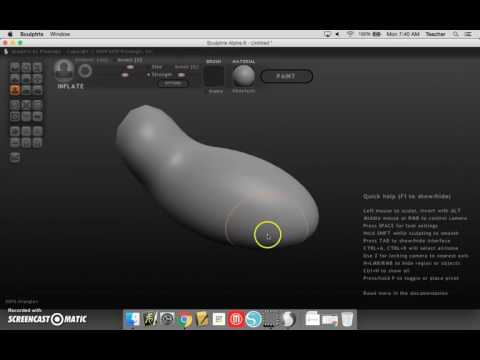Click 'Press TAB to show/hide interface' help line
The width and height of the screenshot is (480, 360).
point(407,241)
